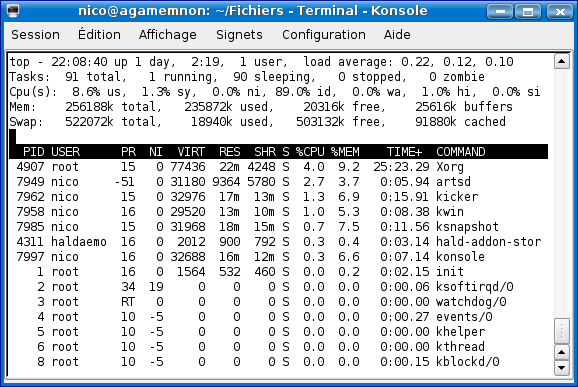Click the vertical scrollbar thumb

click(x=561, y=331)
